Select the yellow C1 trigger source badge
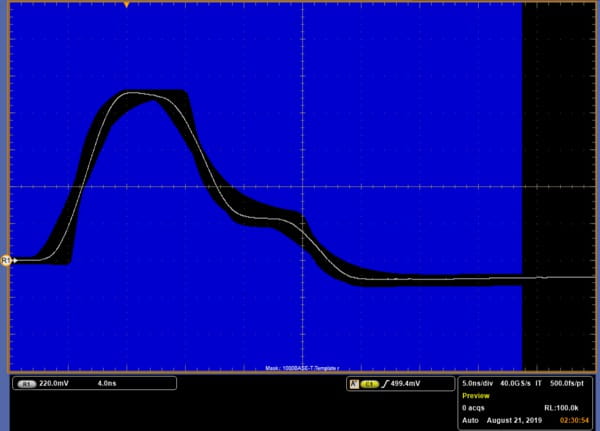 pyautogui.click(x=369, y=384)
